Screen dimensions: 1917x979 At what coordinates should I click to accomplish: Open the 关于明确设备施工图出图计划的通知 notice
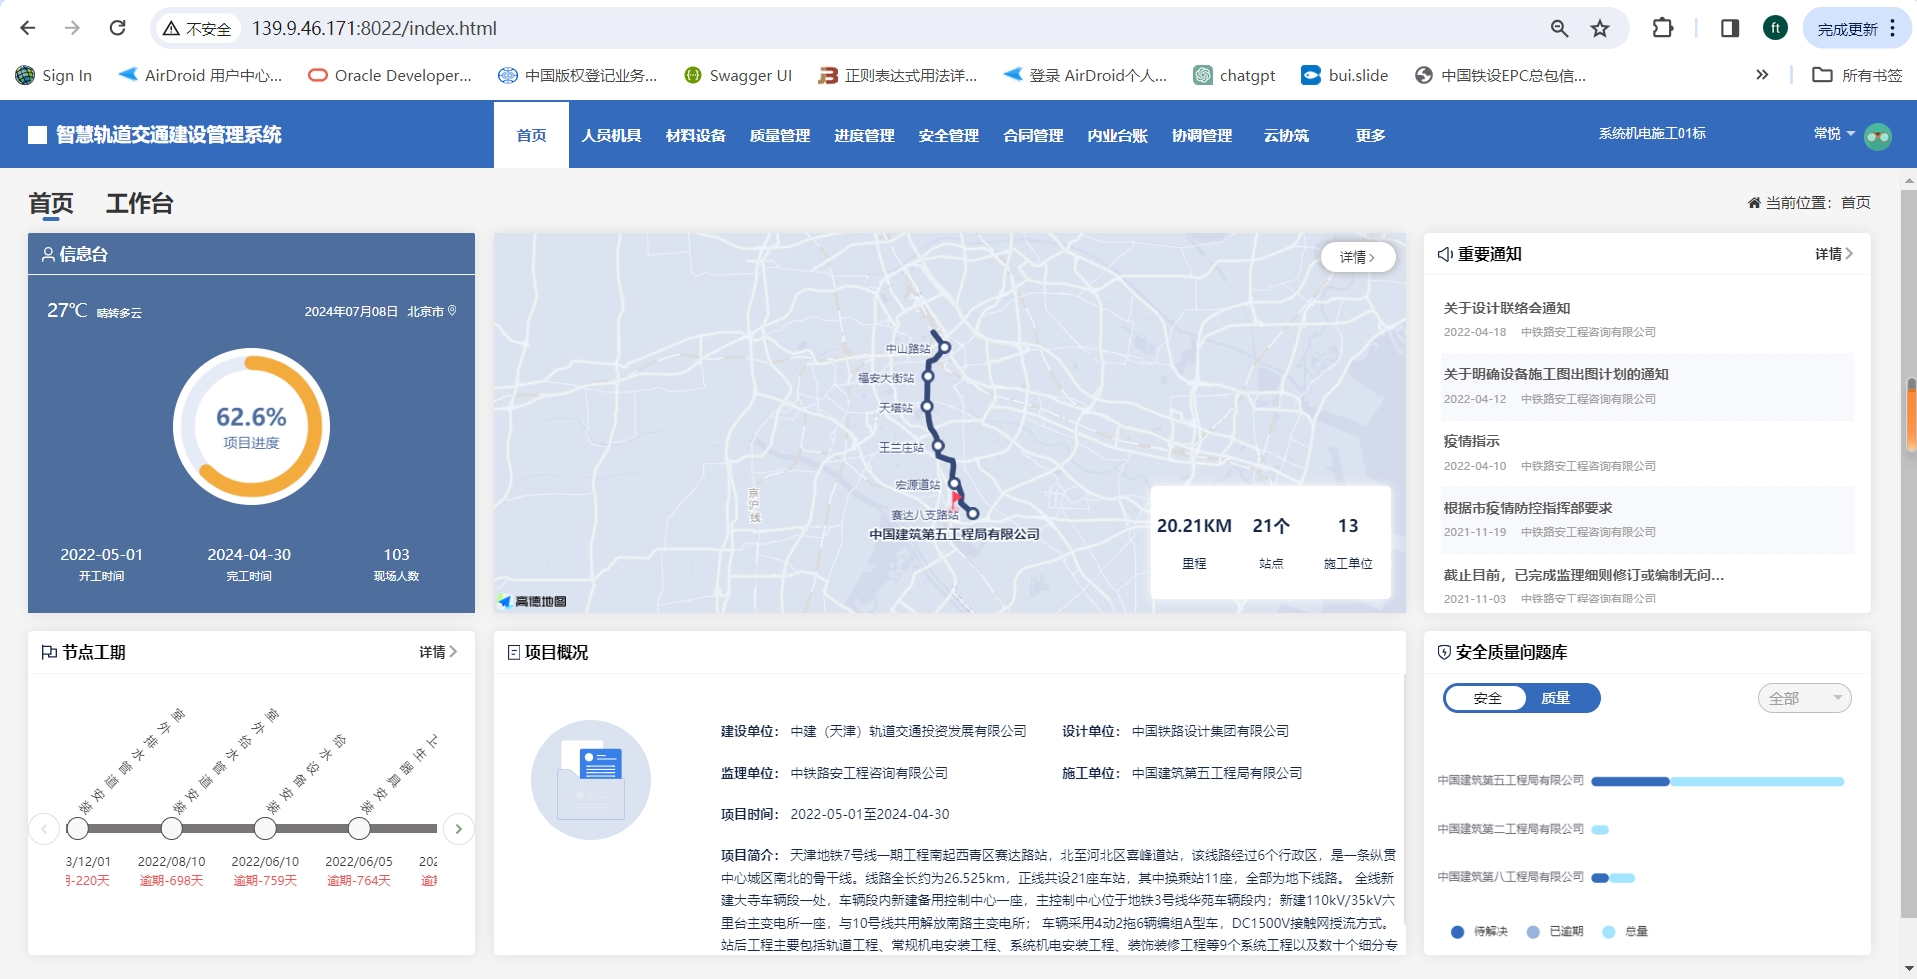pos(1555,374)
